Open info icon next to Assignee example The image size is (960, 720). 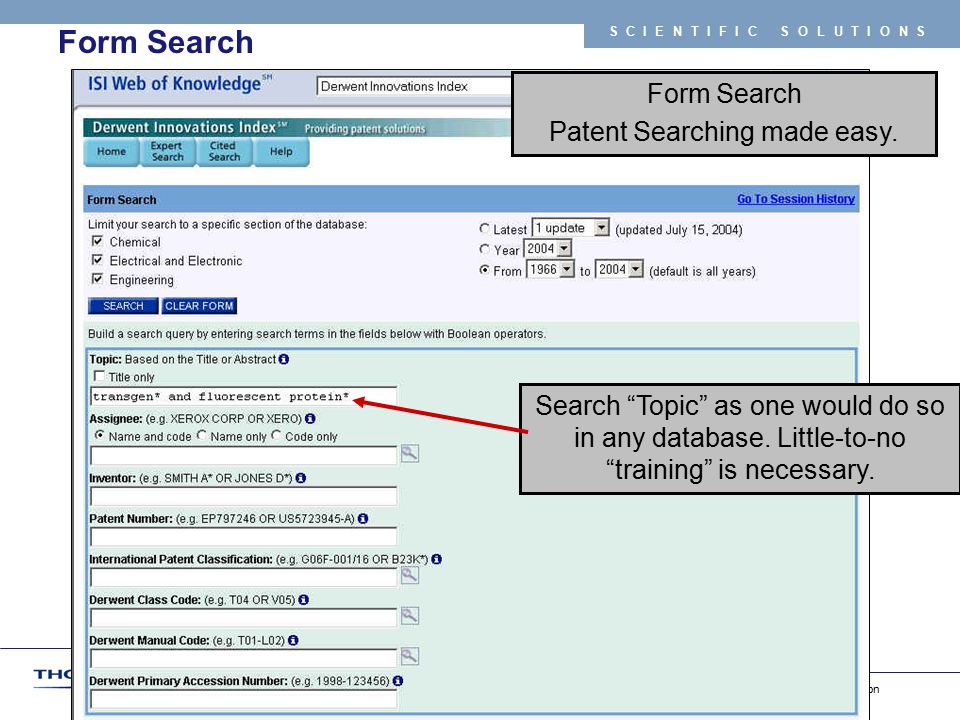pyautogui.click(x=310, y=419)
